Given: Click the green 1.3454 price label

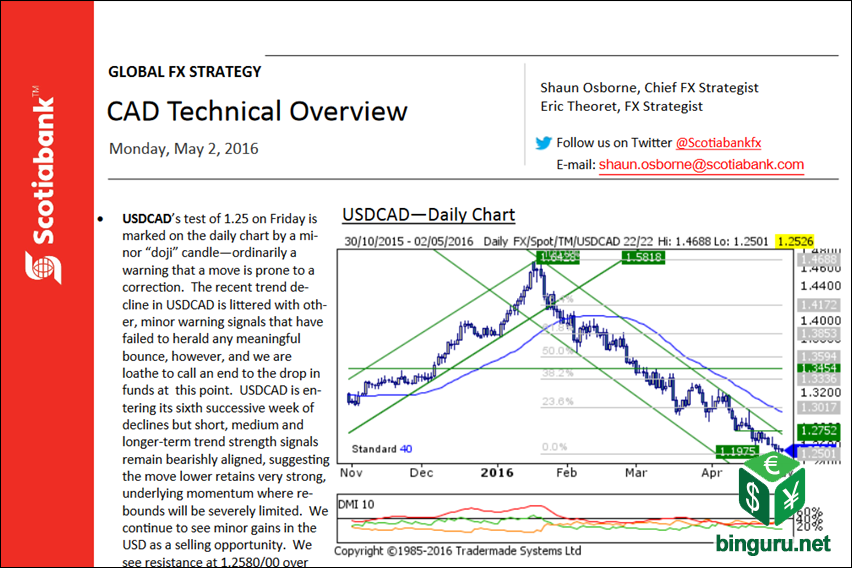Looking at the screenshot, I should click(x=819, y=368).
